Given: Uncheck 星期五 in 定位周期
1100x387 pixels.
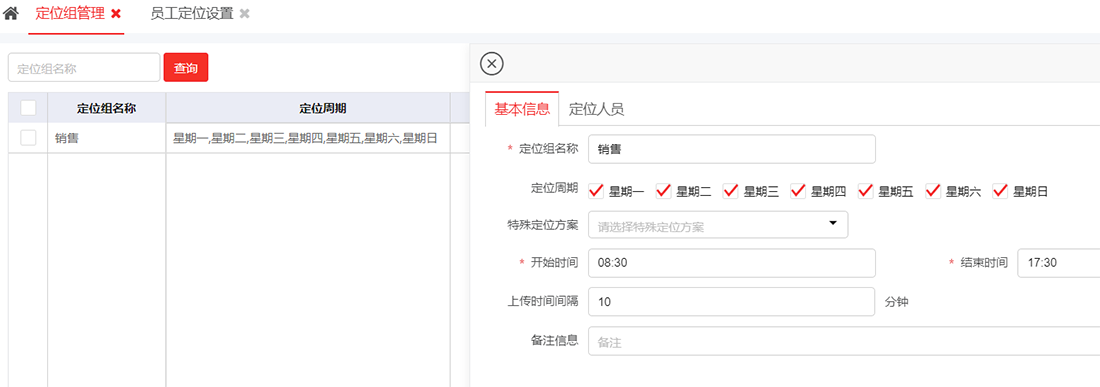Looking at the screenshot, I should 866,191.
